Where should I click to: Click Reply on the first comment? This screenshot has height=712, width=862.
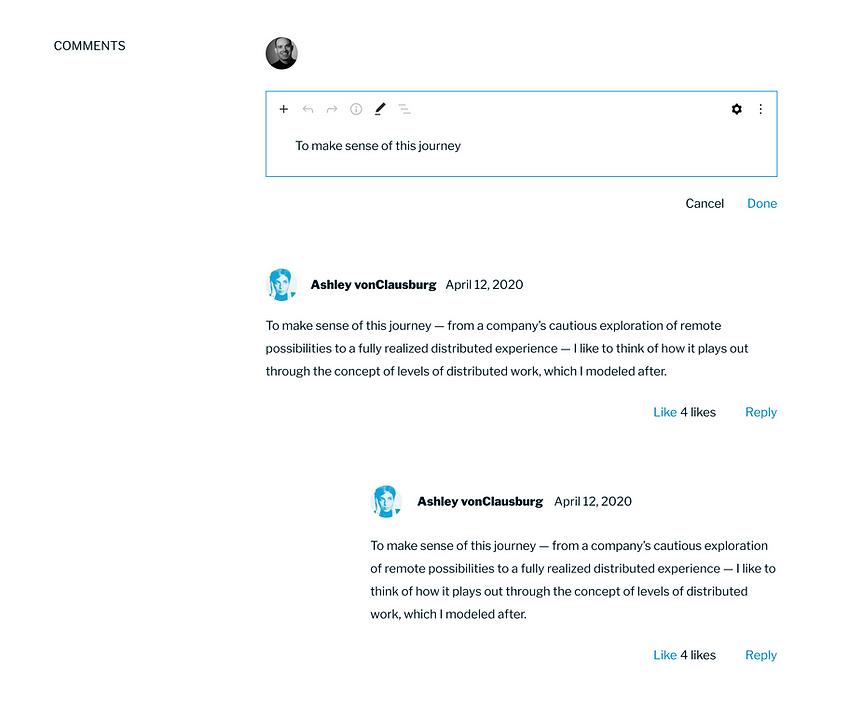pyautogui.click(x=760, y=412)
